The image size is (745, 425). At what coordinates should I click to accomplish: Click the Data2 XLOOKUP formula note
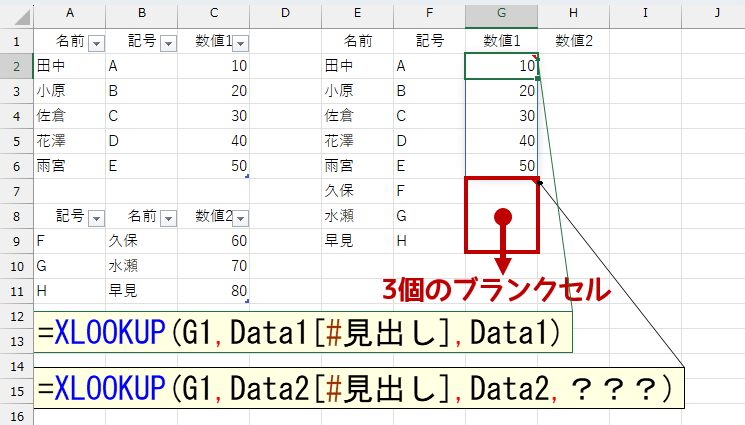point(359,388)
